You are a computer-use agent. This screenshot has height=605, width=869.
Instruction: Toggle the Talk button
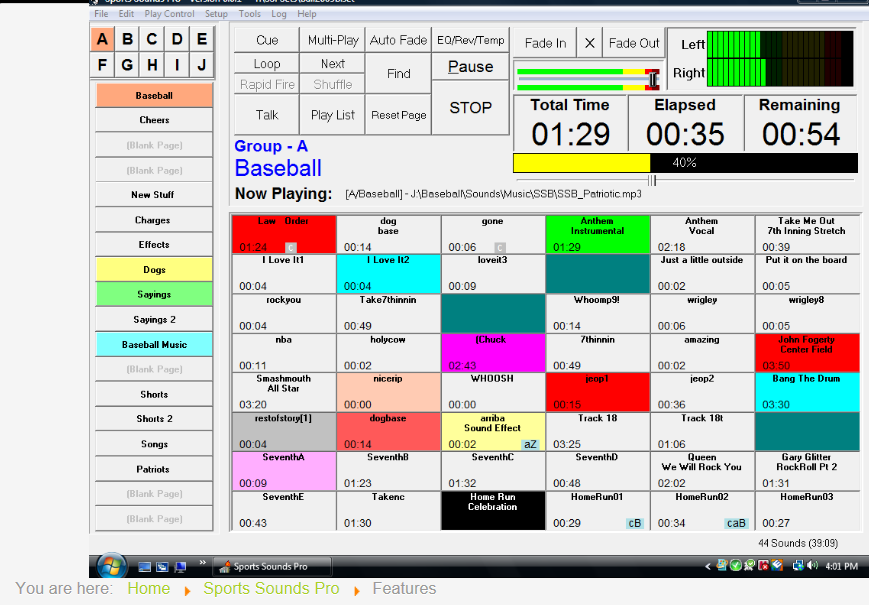coord(267,115)
